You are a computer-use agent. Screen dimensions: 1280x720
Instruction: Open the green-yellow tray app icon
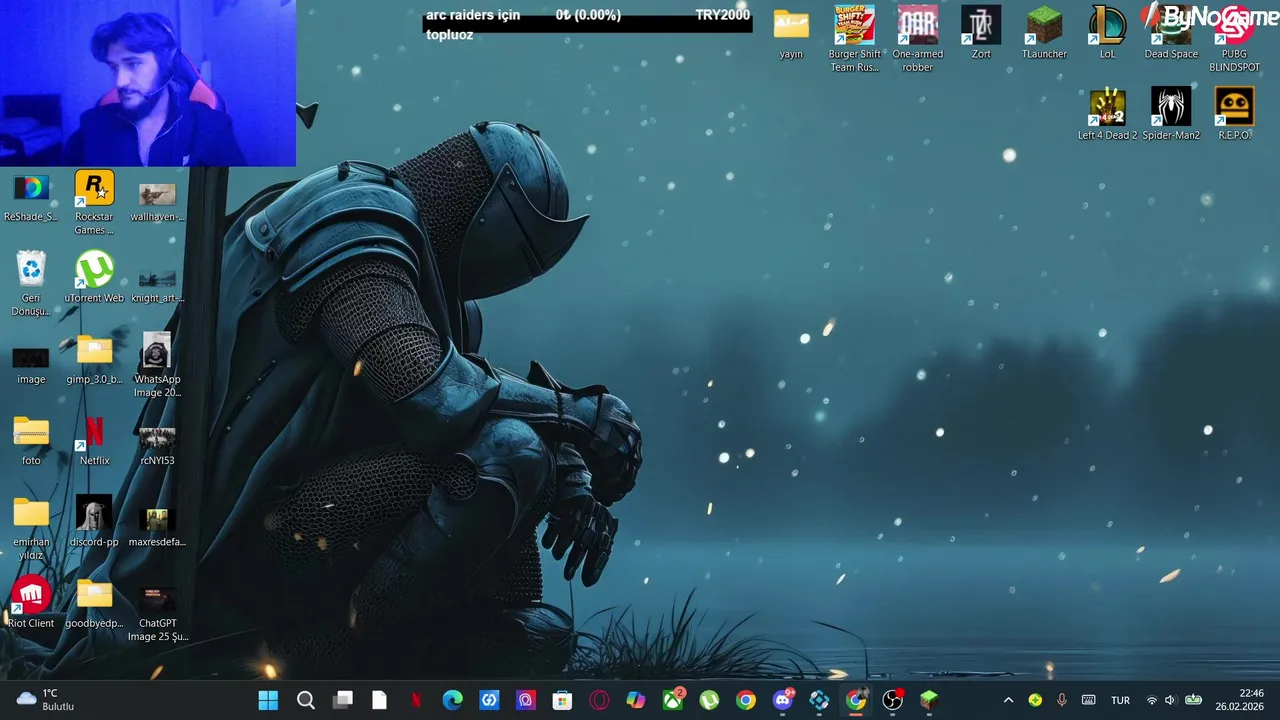point(1035,700)
